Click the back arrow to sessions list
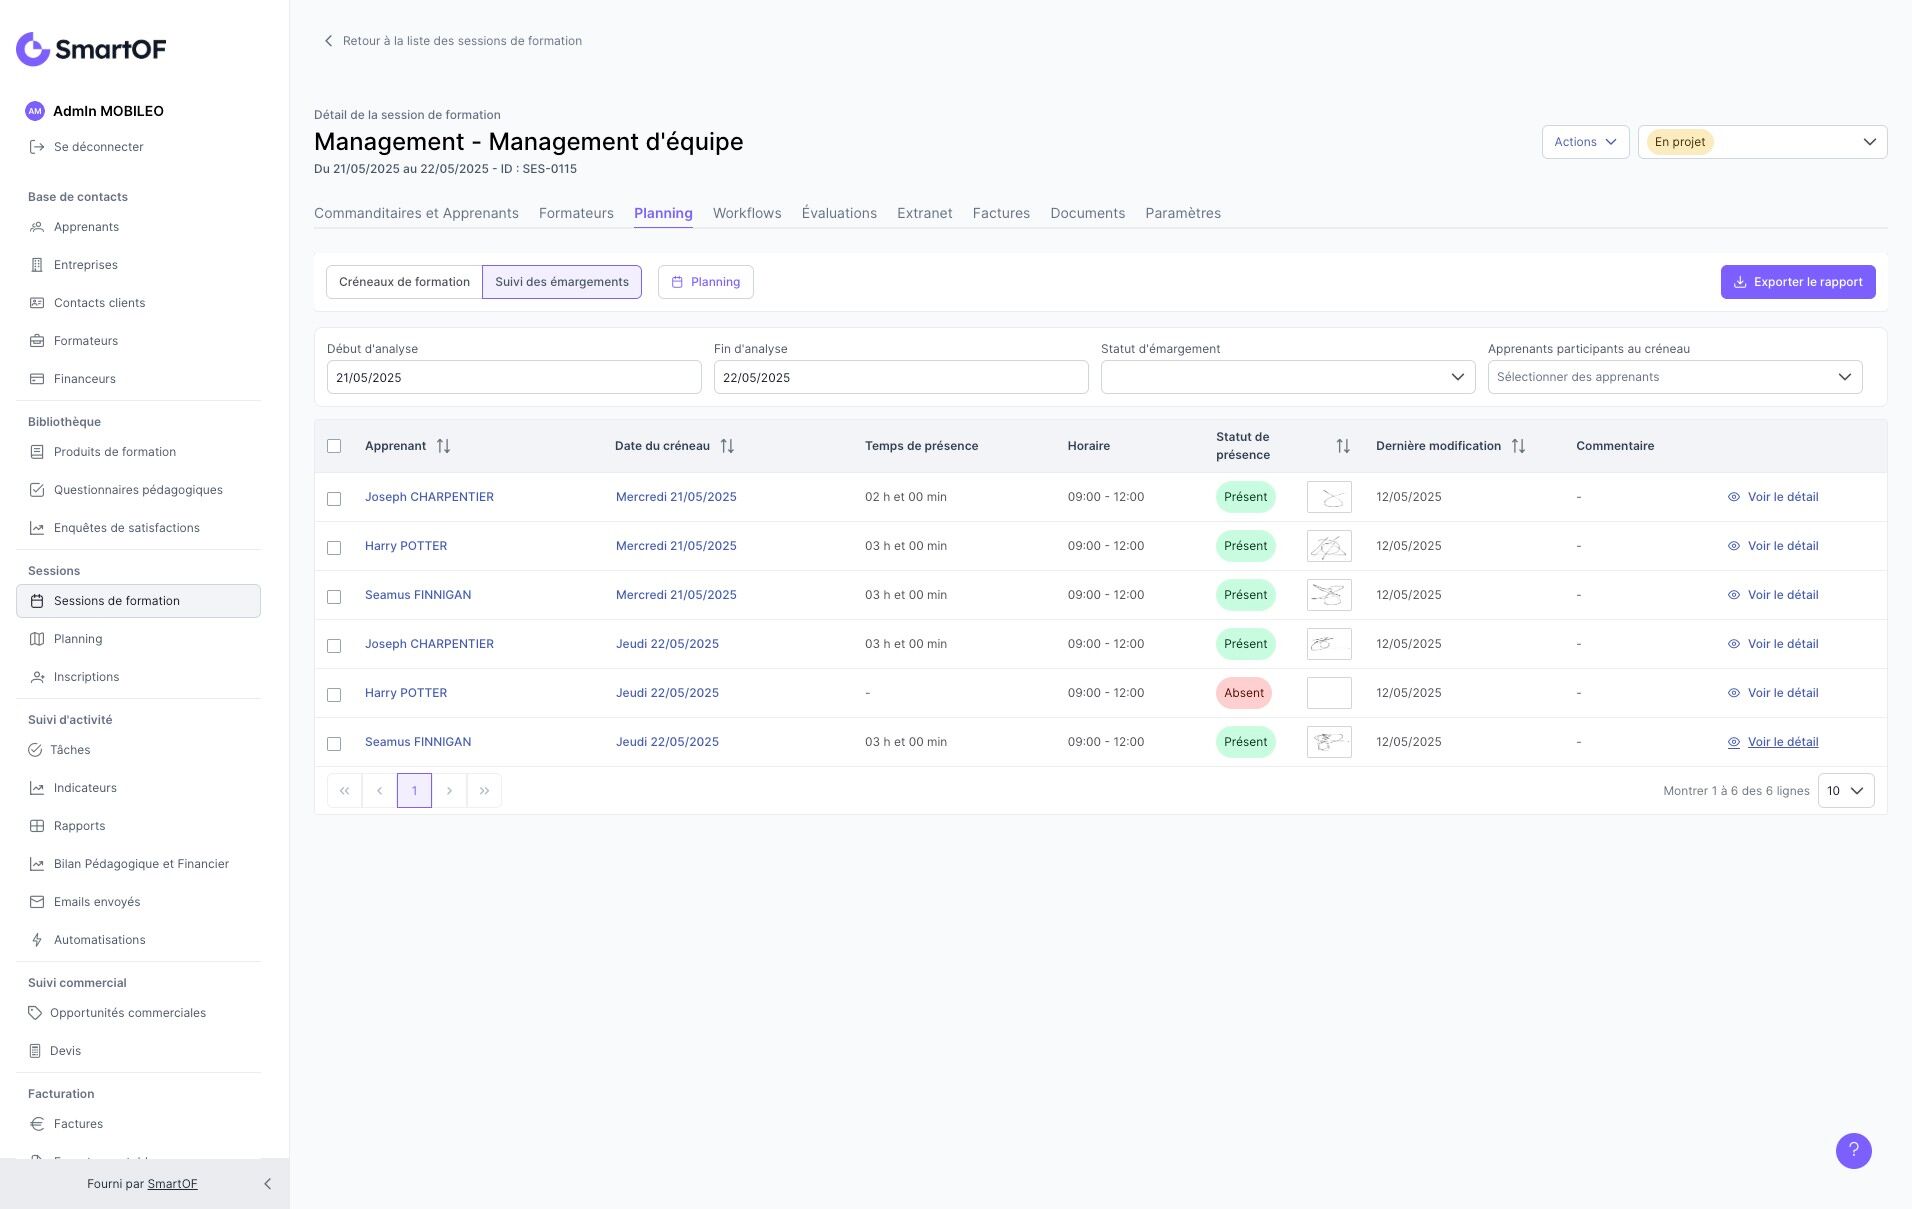Viewport: 1912px width, 1209px height. [x=328, y=41]
